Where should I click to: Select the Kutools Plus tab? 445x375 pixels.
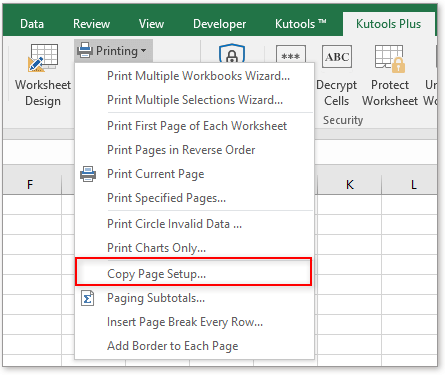point(388,24)
